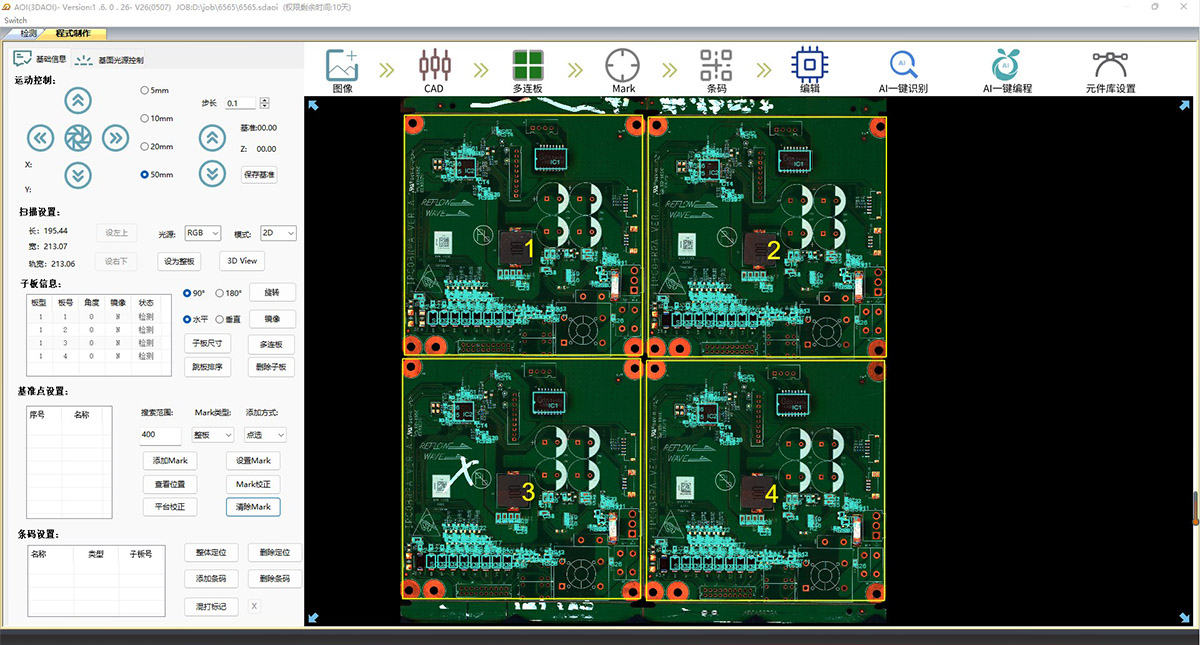The width and height of the screenshot is (1200, 645).
Task: Open the 模式 2D mode dropdown
Action: coord(277,233)
